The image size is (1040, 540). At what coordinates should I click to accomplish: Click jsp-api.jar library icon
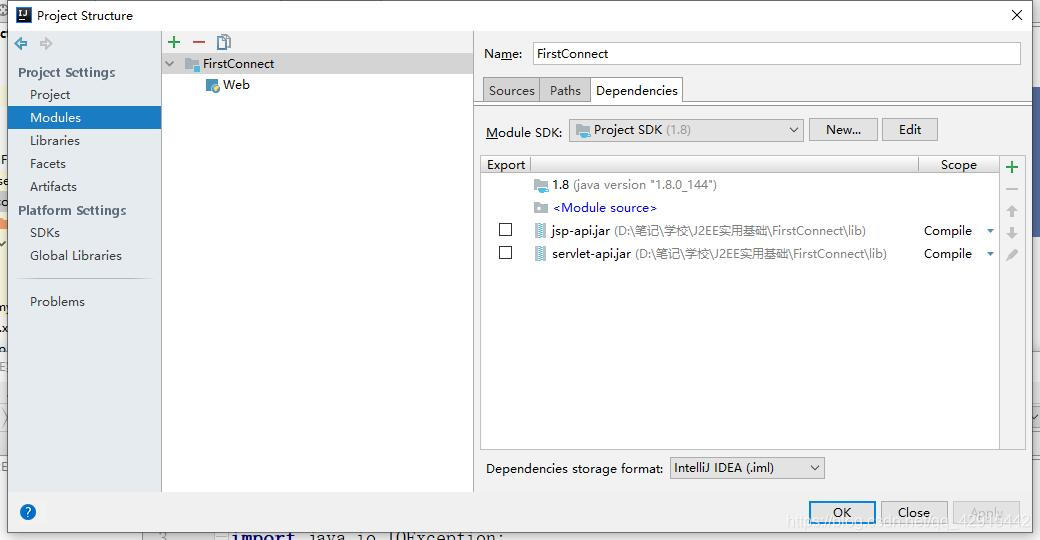(541, 231)
